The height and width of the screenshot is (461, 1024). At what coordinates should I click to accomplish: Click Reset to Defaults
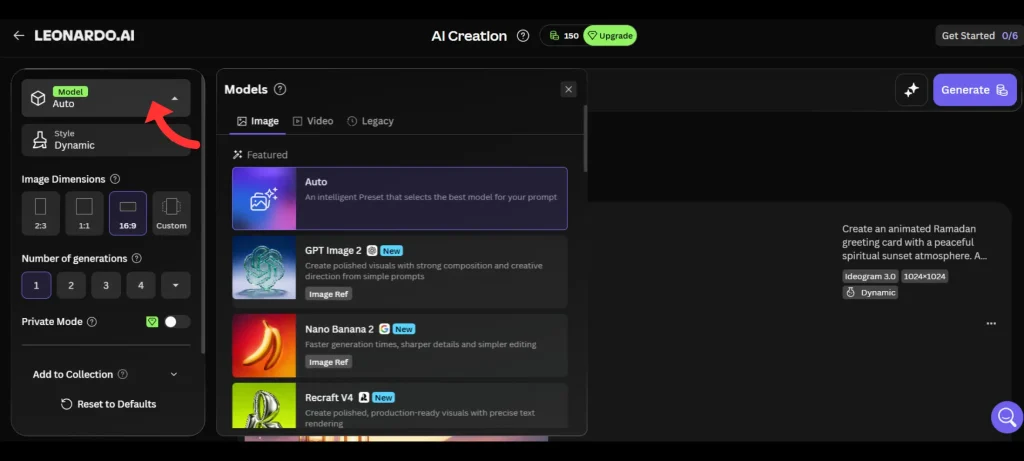(x=108, y=404)
